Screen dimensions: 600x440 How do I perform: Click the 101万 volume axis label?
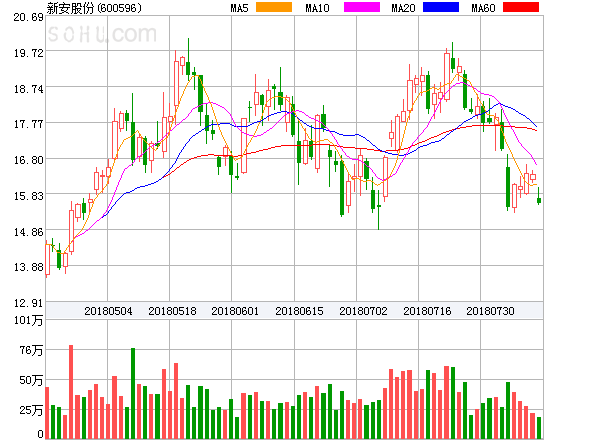click(28, 320)
